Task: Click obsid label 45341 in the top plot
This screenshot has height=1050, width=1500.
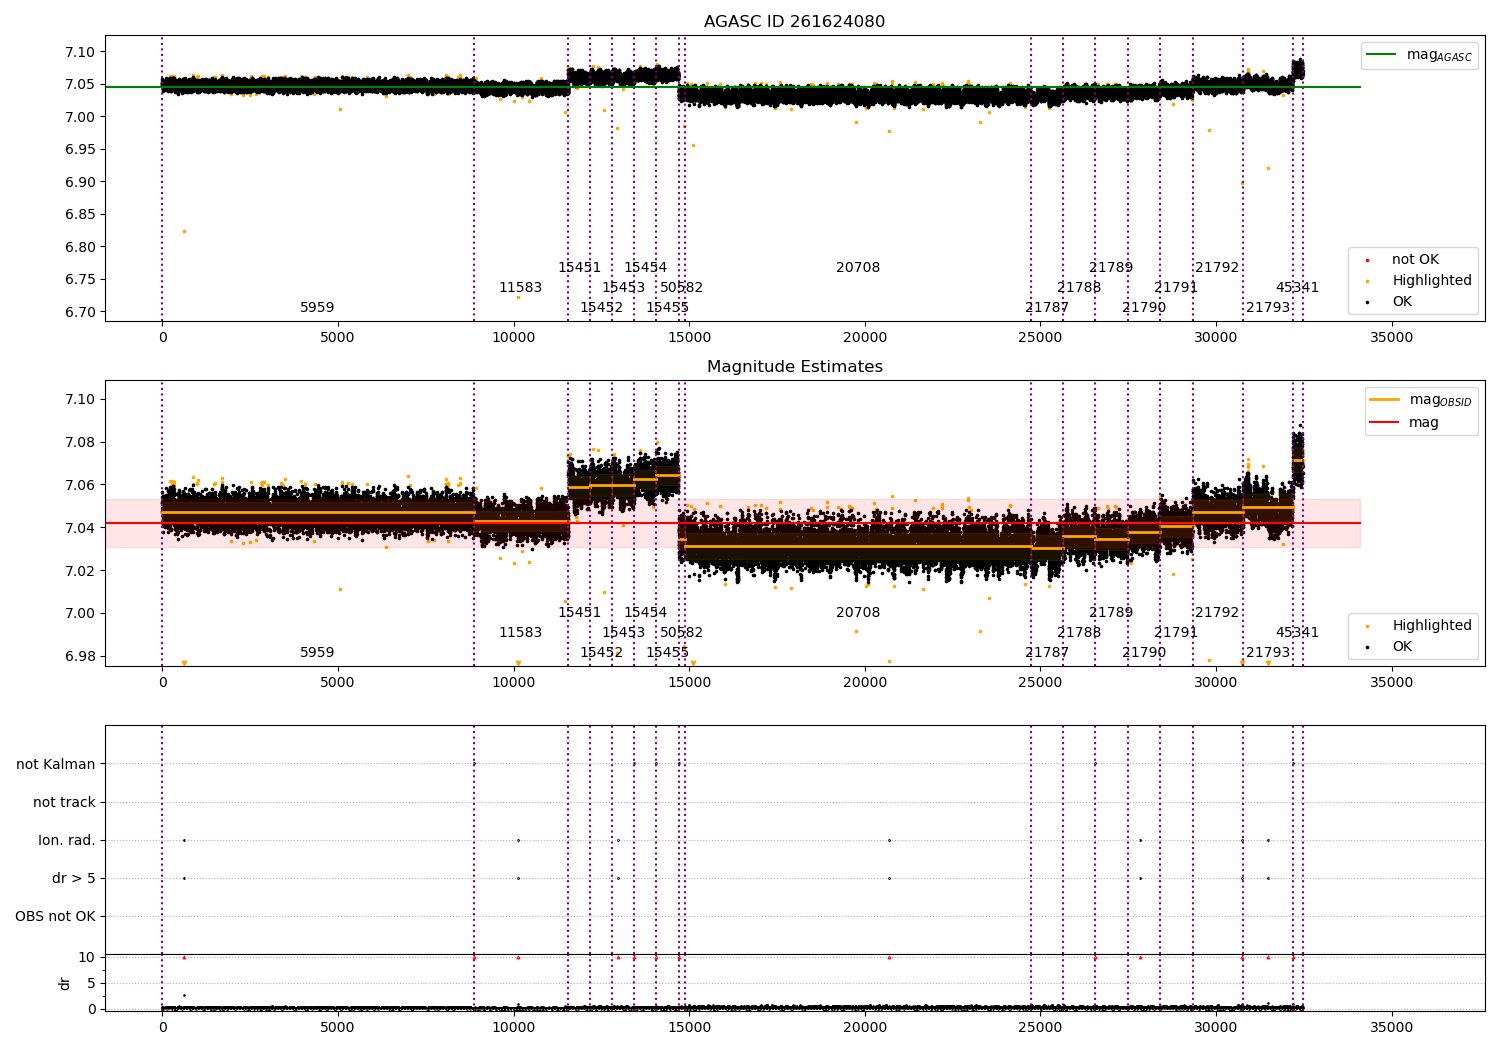Action: (x=1297, y=288)
